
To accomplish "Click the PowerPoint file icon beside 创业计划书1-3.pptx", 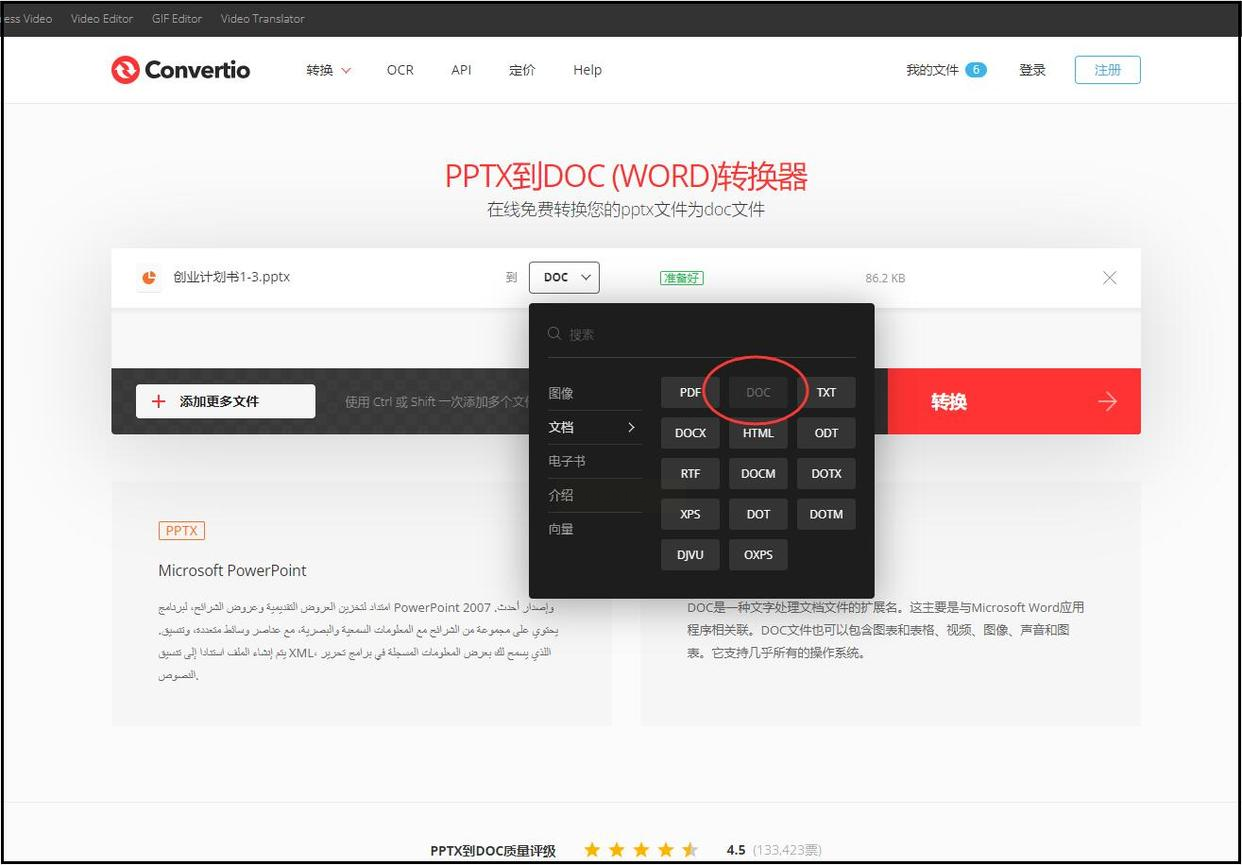I will tap(149, 278).
